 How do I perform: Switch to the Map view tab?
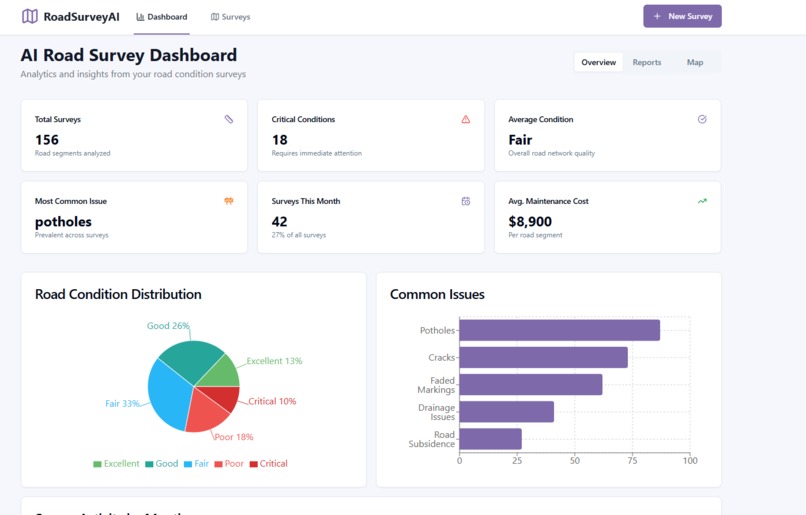point(695,62)
